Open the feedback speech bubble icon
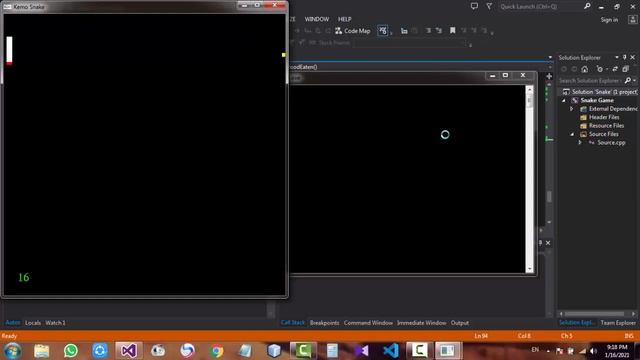 474,6
